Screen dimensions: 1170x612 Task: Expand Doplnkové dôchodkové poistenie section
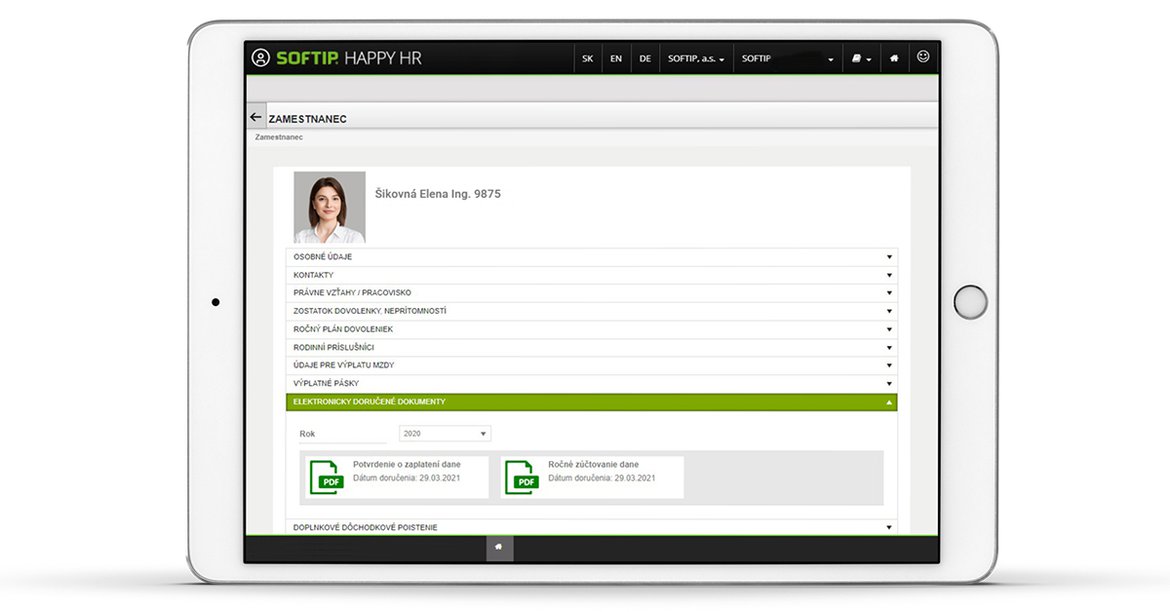pos(591,527)
